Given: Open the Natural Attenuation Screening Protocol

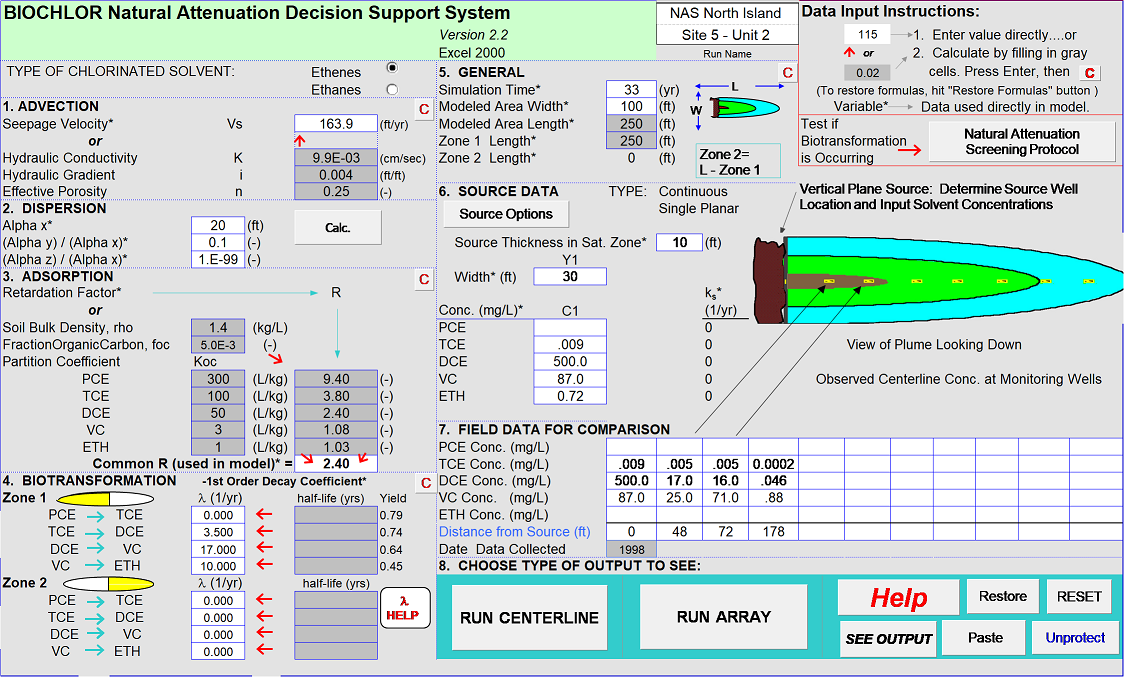Looking at the screenshot, I should click(x=1021, y=142).
